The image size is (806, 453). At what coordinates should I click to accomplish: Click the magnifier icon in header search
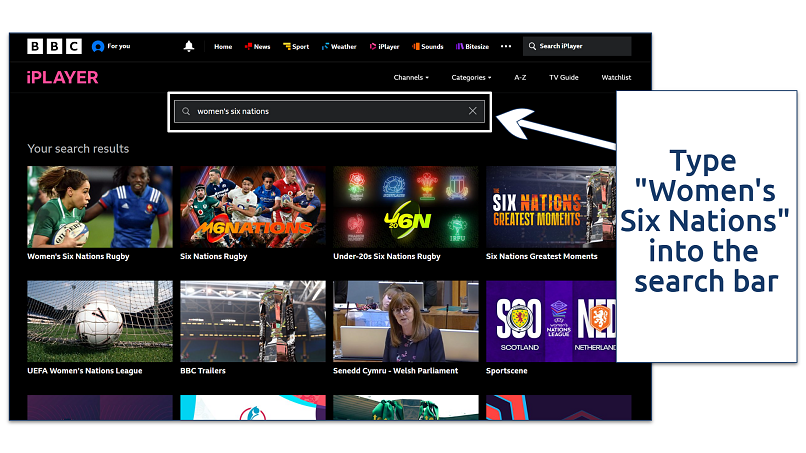(532, 46)
